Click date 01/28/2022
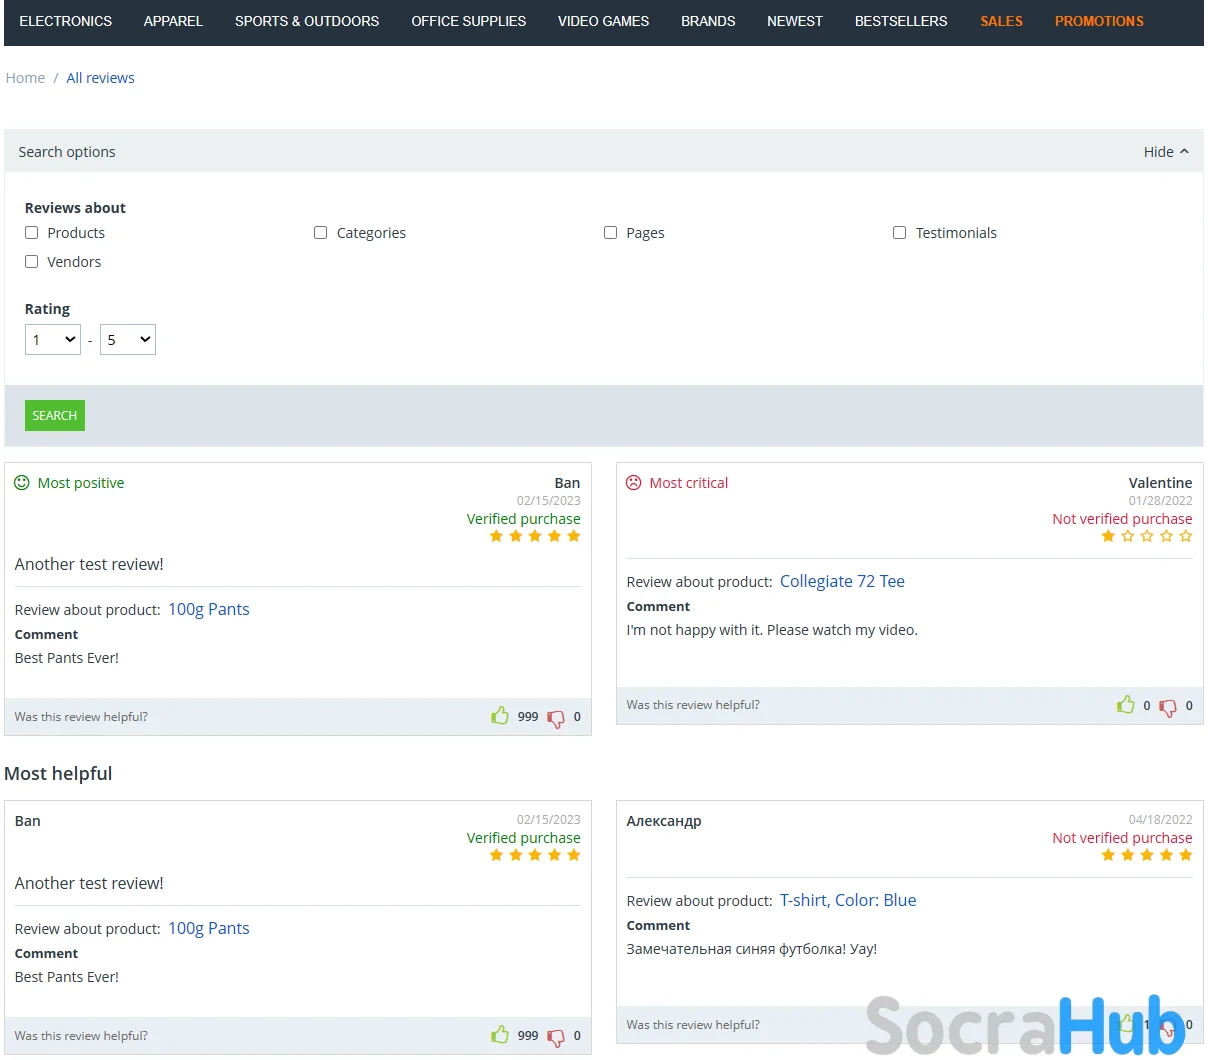This screenshot has width=1208, height=1060. (1160, 501)
